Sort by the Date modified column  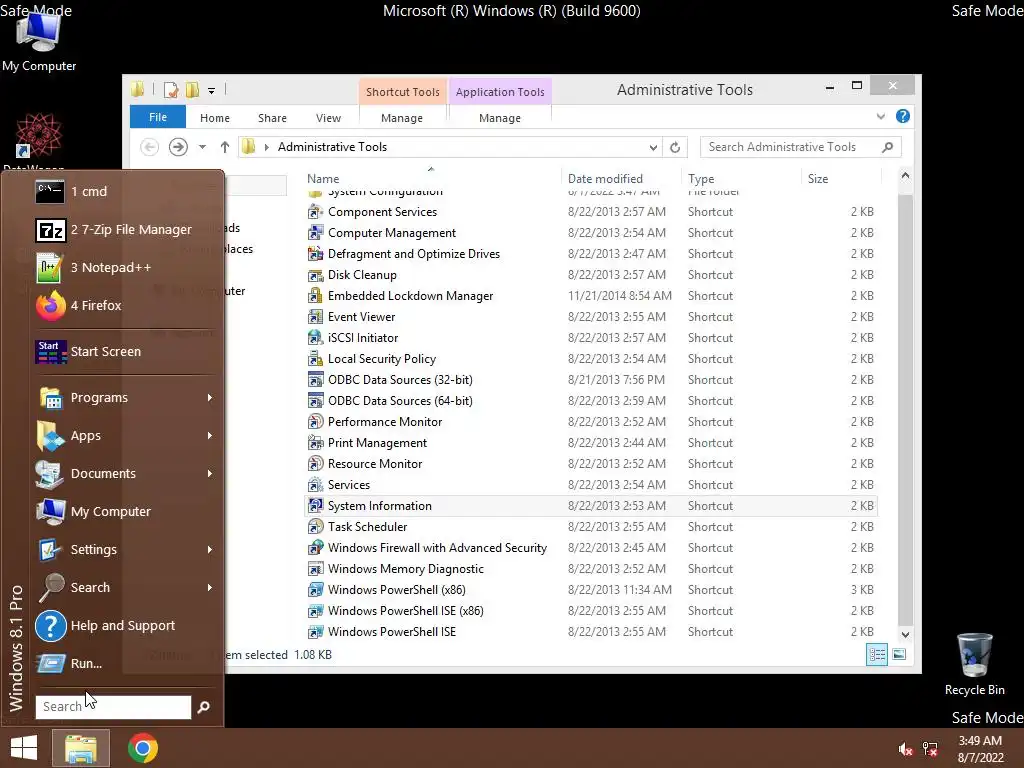pyautogui.click(x=621, y=178)
